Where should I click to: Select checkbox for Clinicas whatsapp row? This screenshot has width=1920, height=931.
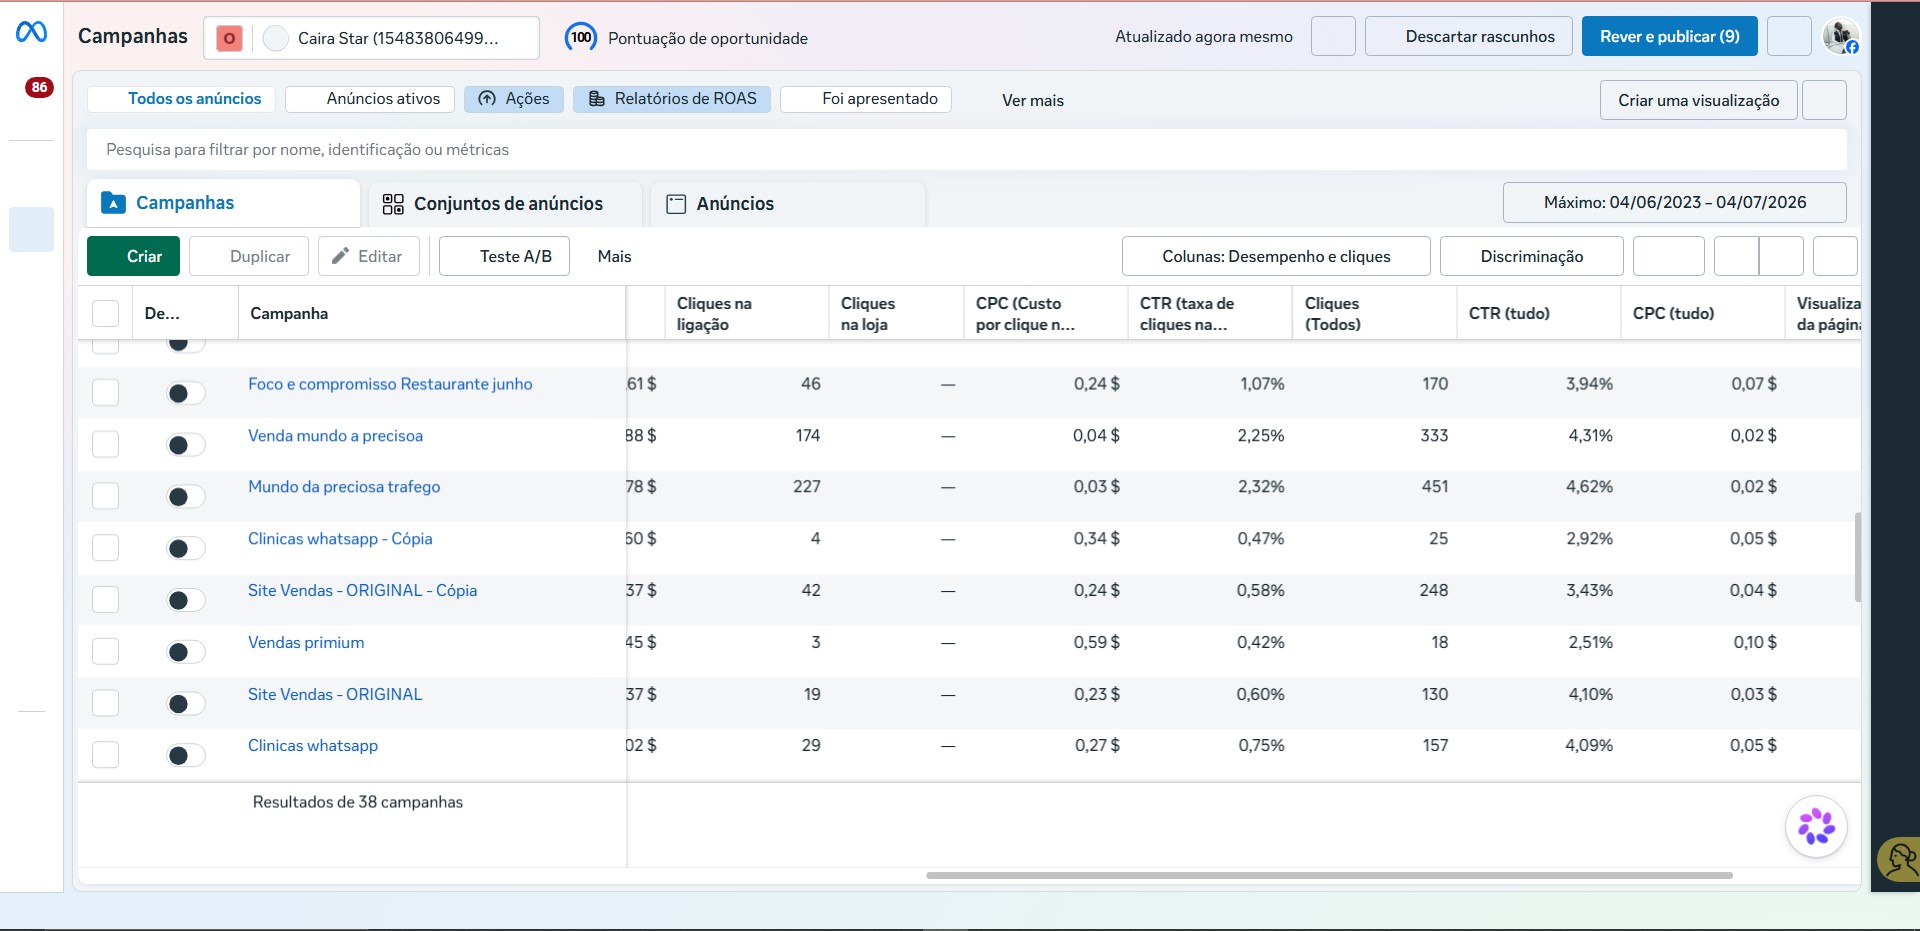pyautogui.click(x=105, y=754)
